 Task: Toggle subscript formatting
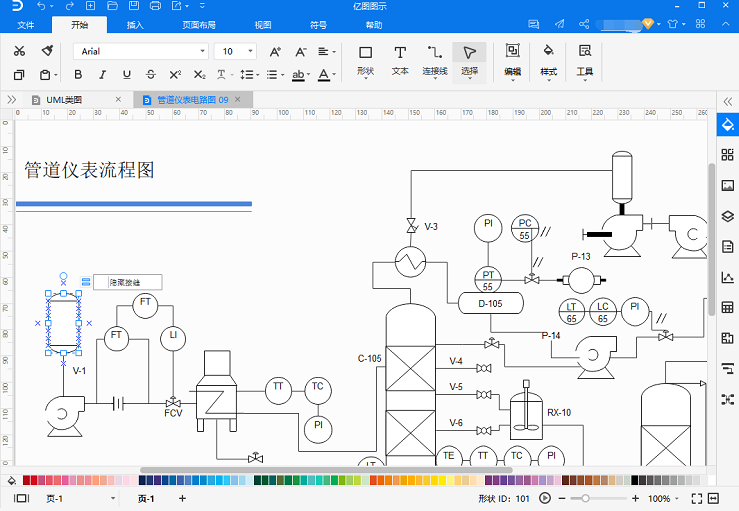click(200, 74)
